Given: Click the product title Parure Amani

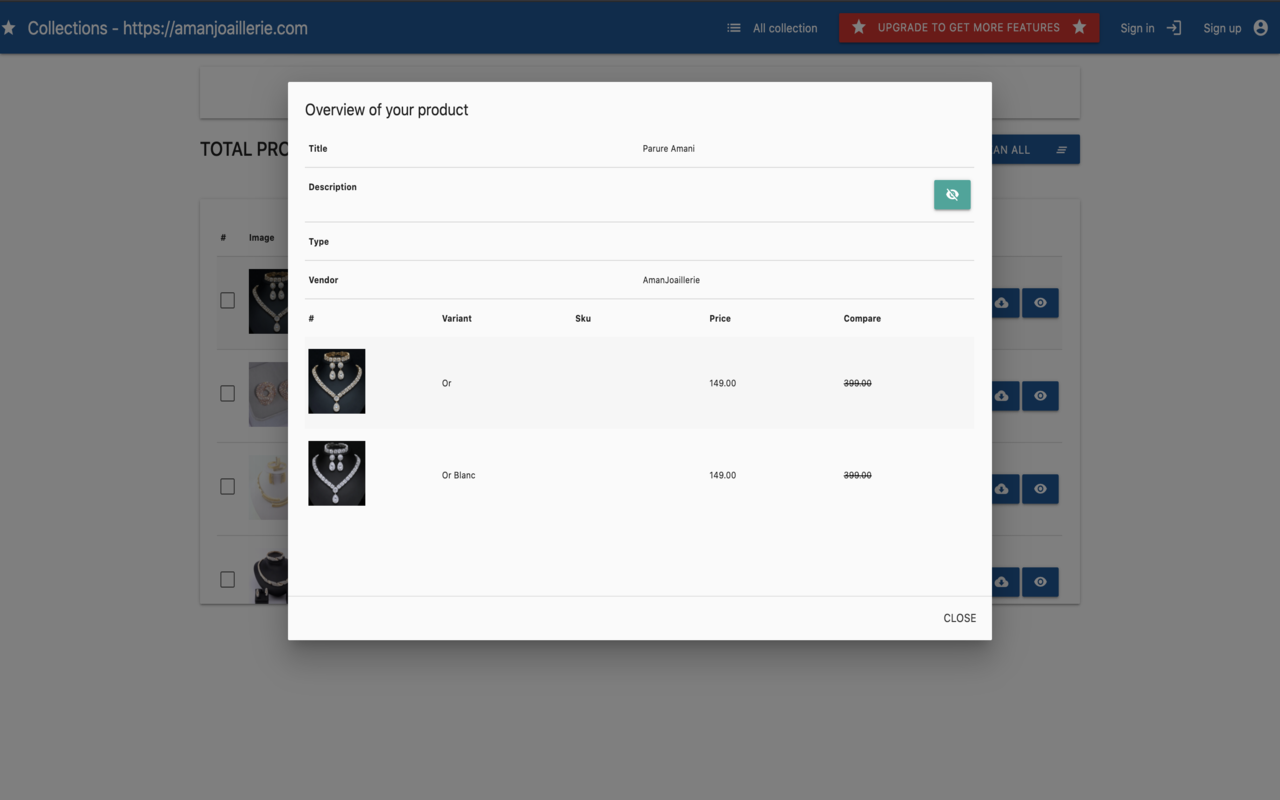Looking at the screenshot, I should (x=671, y=148).
